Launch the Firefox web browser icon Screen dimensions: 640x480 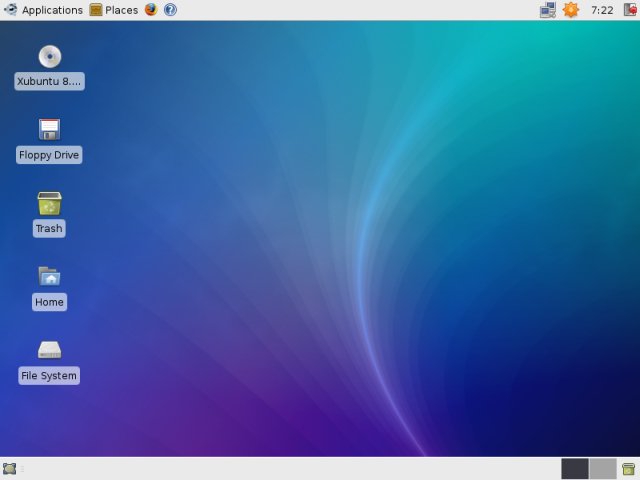pyautogui.click(x=151, y=9)
